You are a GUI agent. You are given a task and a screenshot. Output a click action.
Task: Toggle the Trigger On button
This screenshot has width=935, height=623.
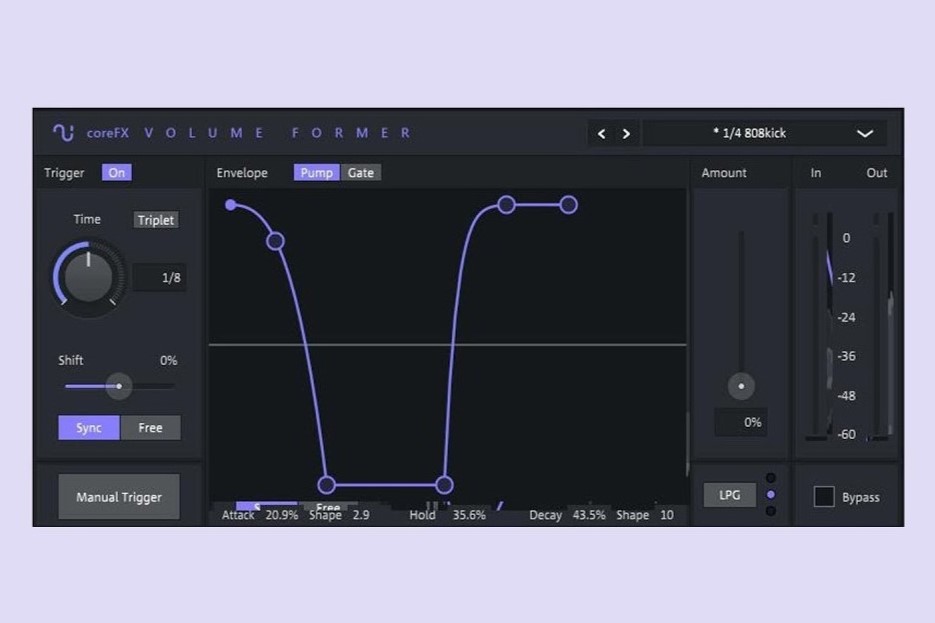click(x=117, y=173)
